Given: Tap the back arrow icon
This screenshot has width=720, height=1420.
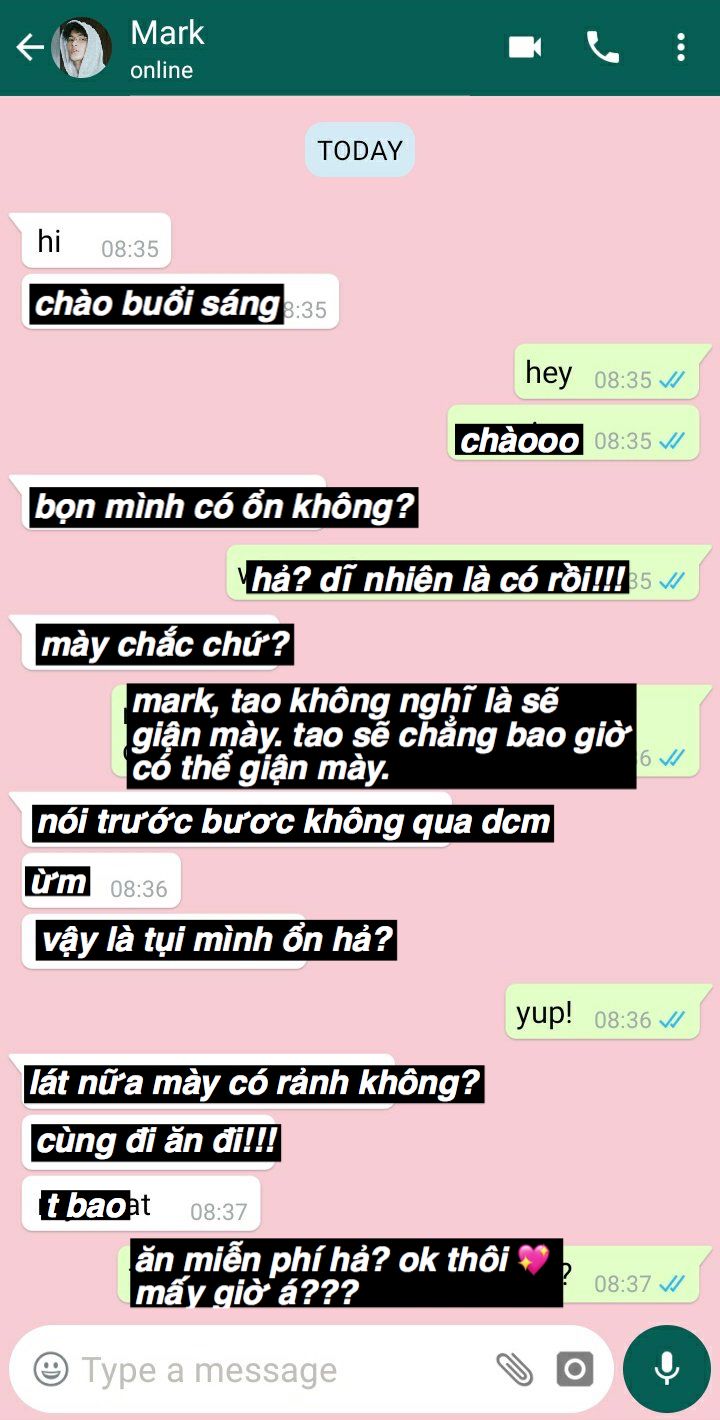Looking at the screenshot, I should [x=30, y=47].
